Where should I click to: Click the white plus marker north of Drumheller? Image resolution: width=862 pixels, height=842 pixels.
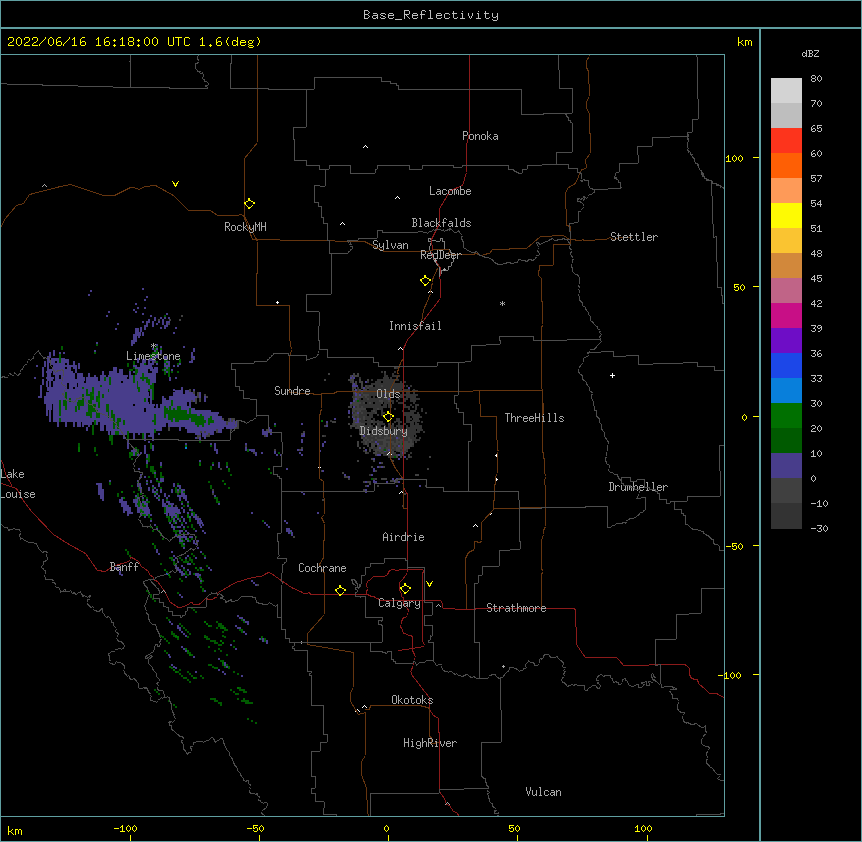pos(612,375)
